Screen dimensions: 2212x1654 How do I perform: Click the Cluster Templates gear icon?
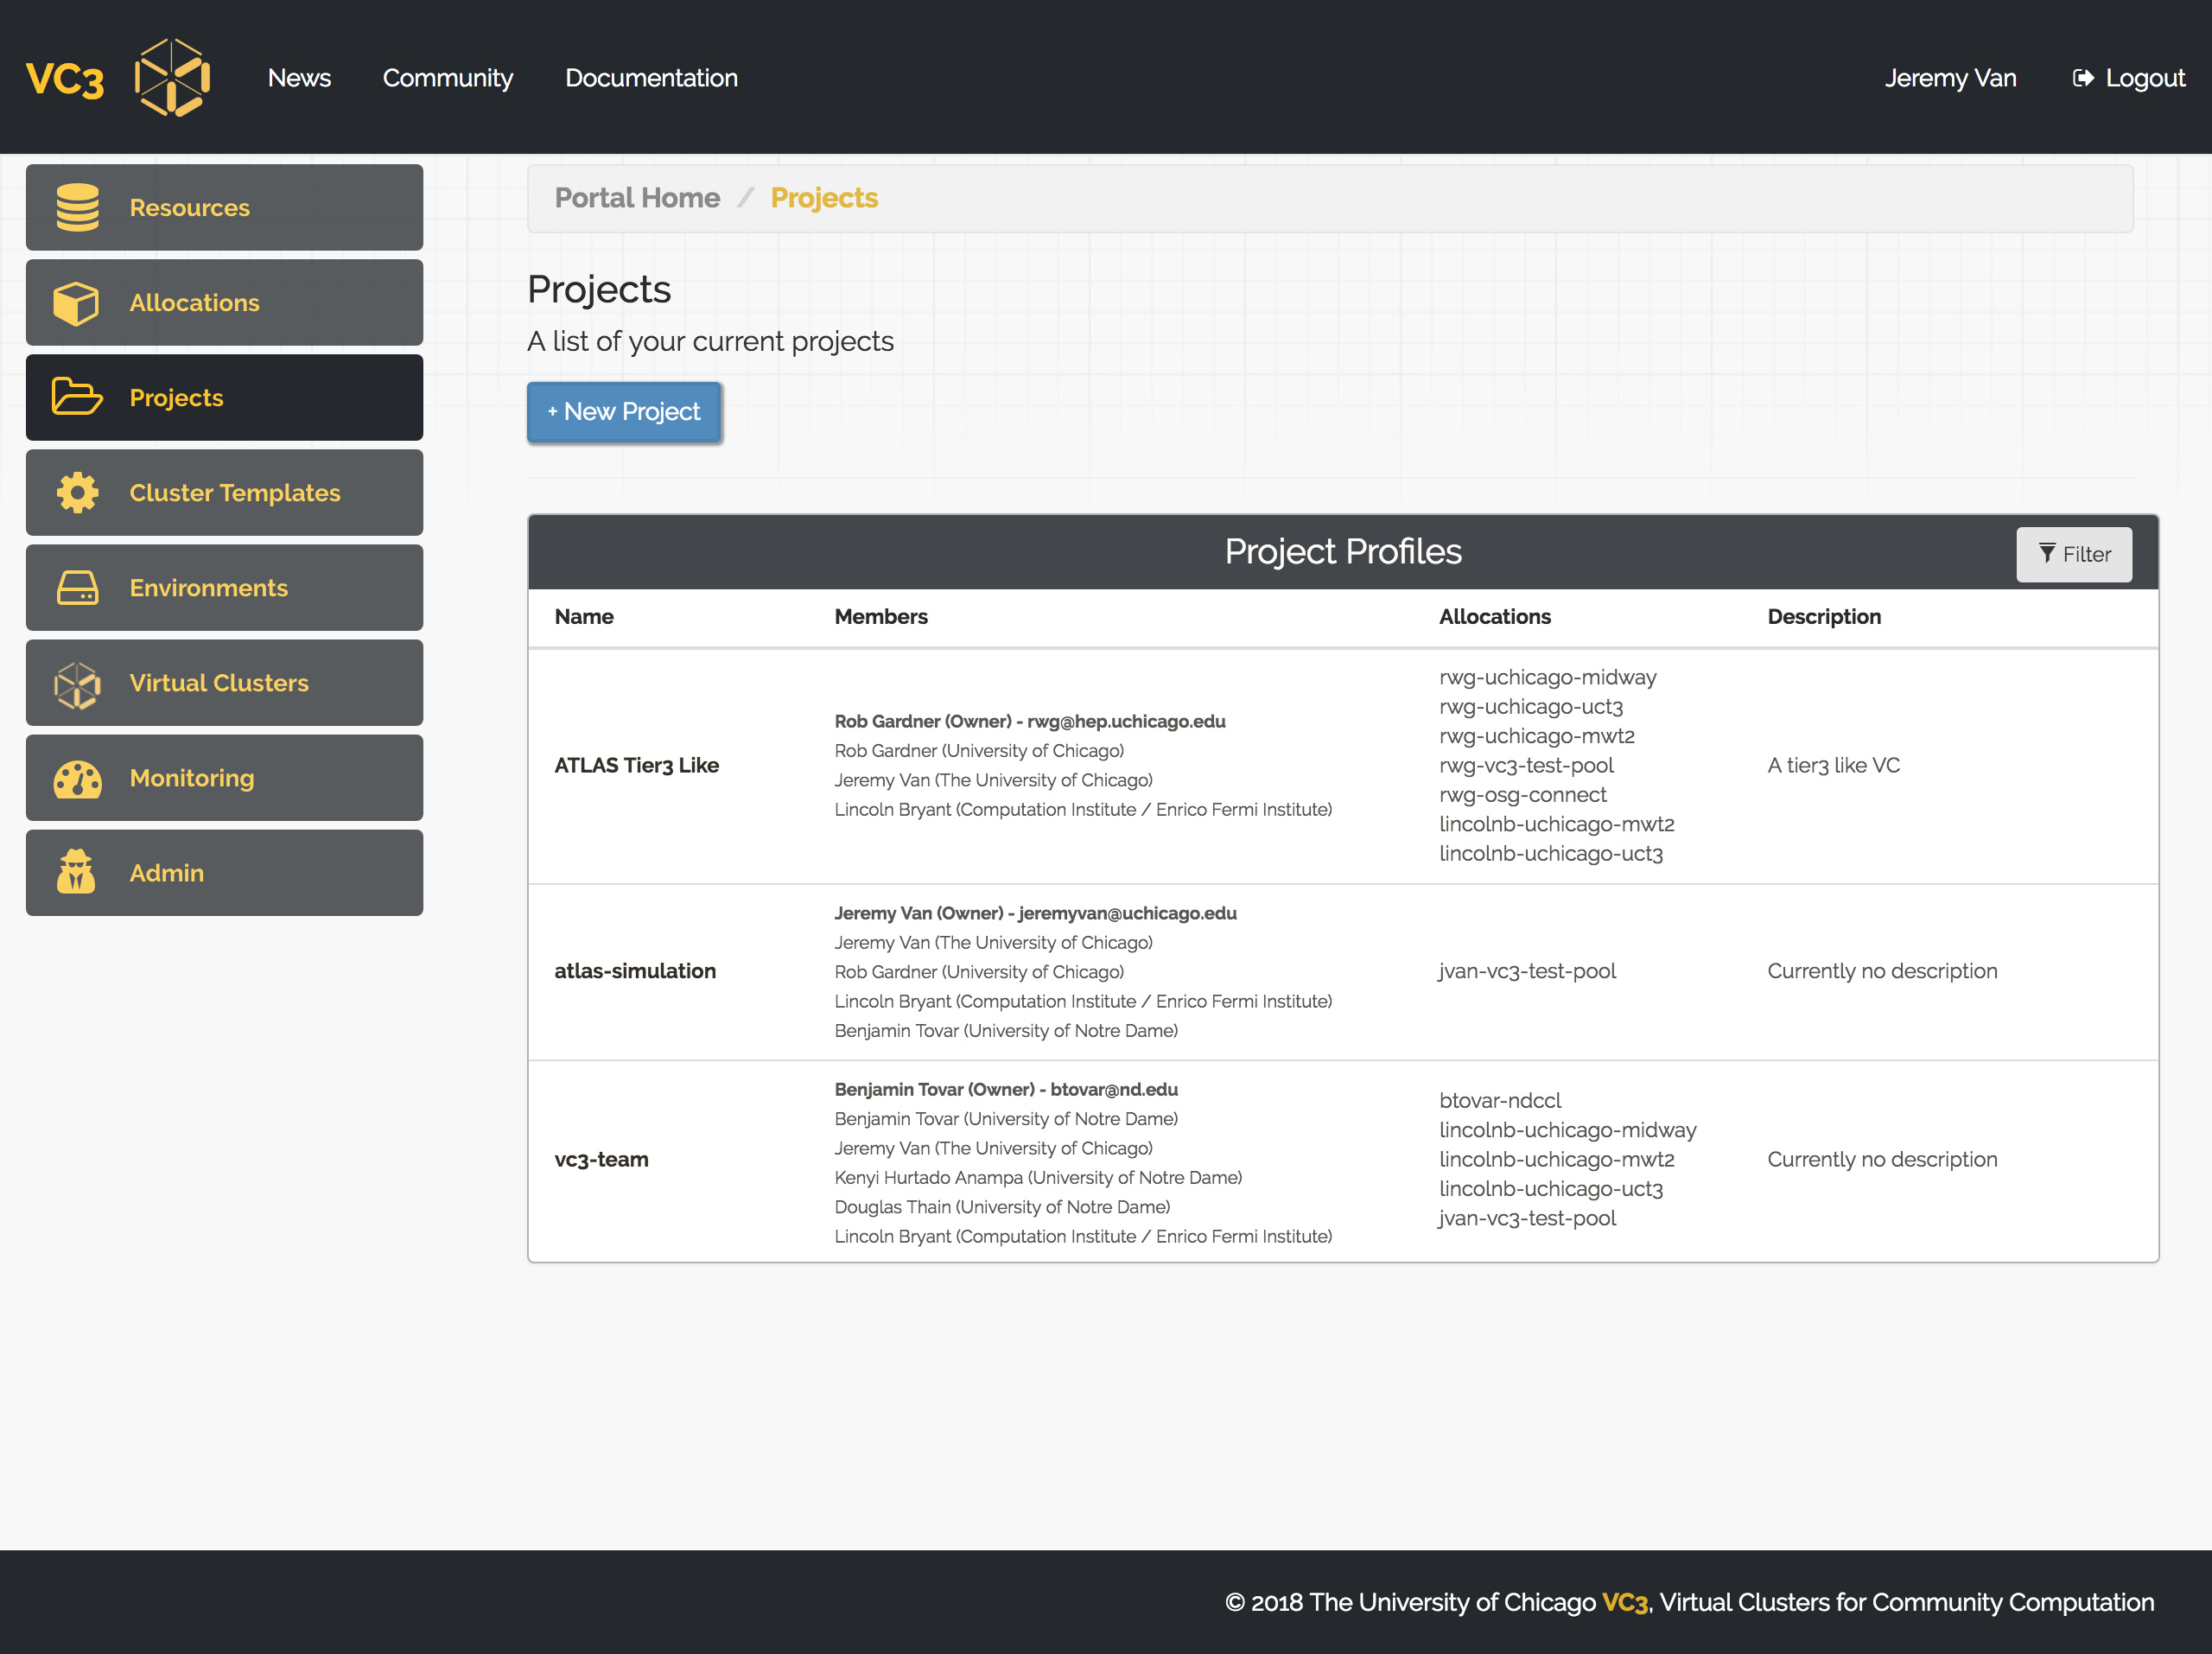[x=77, y=493]
